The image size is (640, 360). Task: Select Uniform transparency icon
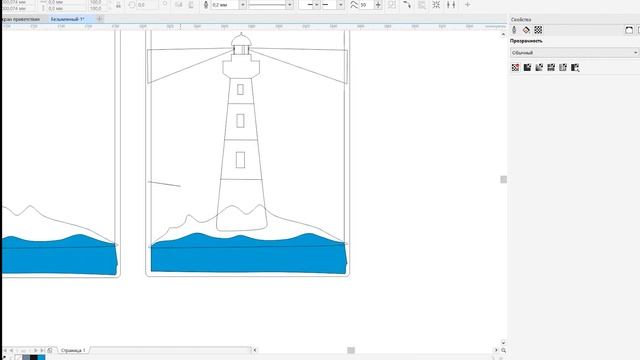click(x=527, y=67)
